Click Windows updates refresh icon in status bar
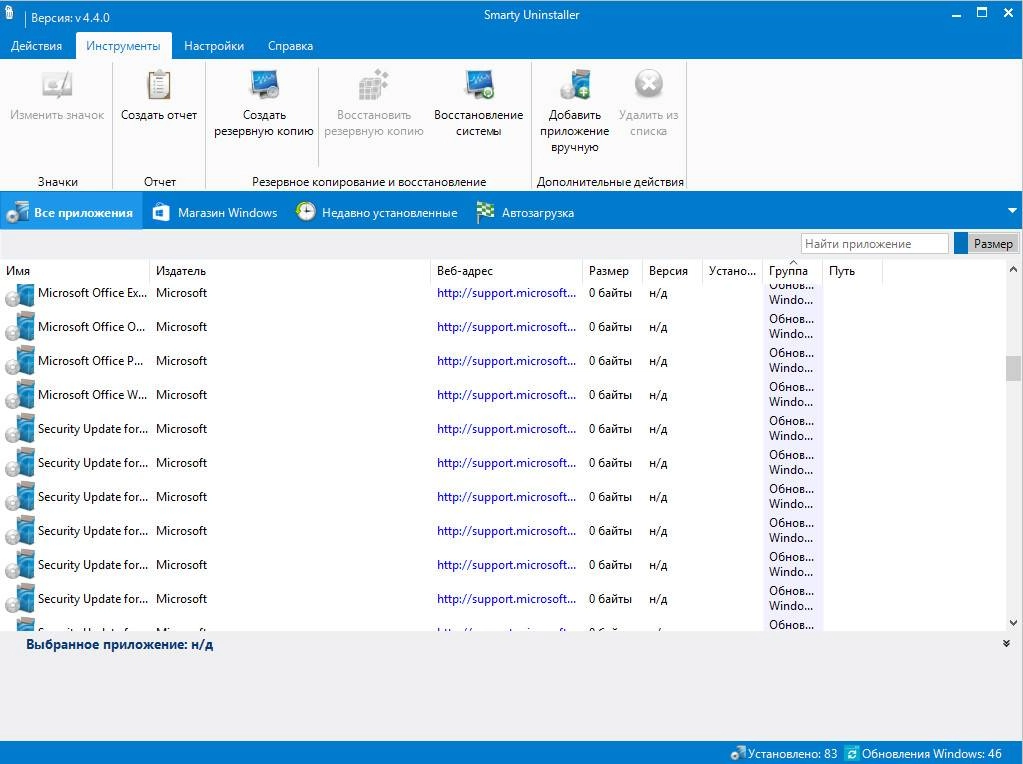Image resolution: width=1023 pixels, height=764 pixels. [852, 754]
